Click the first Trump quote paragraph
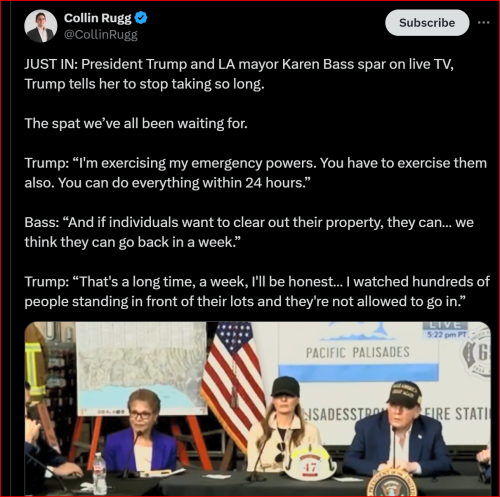The image size is (500, 497). [x=255, y=173]
